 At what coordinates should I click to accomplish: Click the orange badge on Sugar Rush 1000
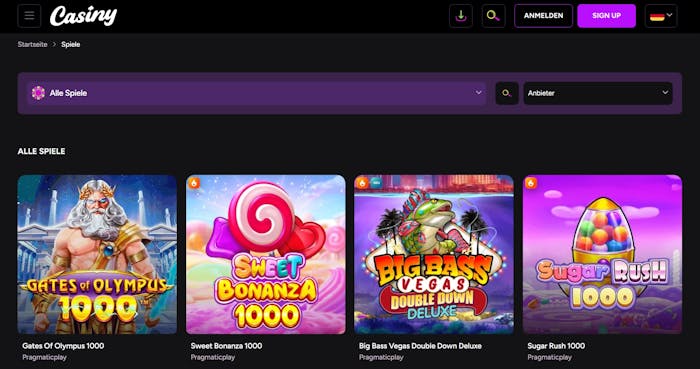tap(531, 182)
